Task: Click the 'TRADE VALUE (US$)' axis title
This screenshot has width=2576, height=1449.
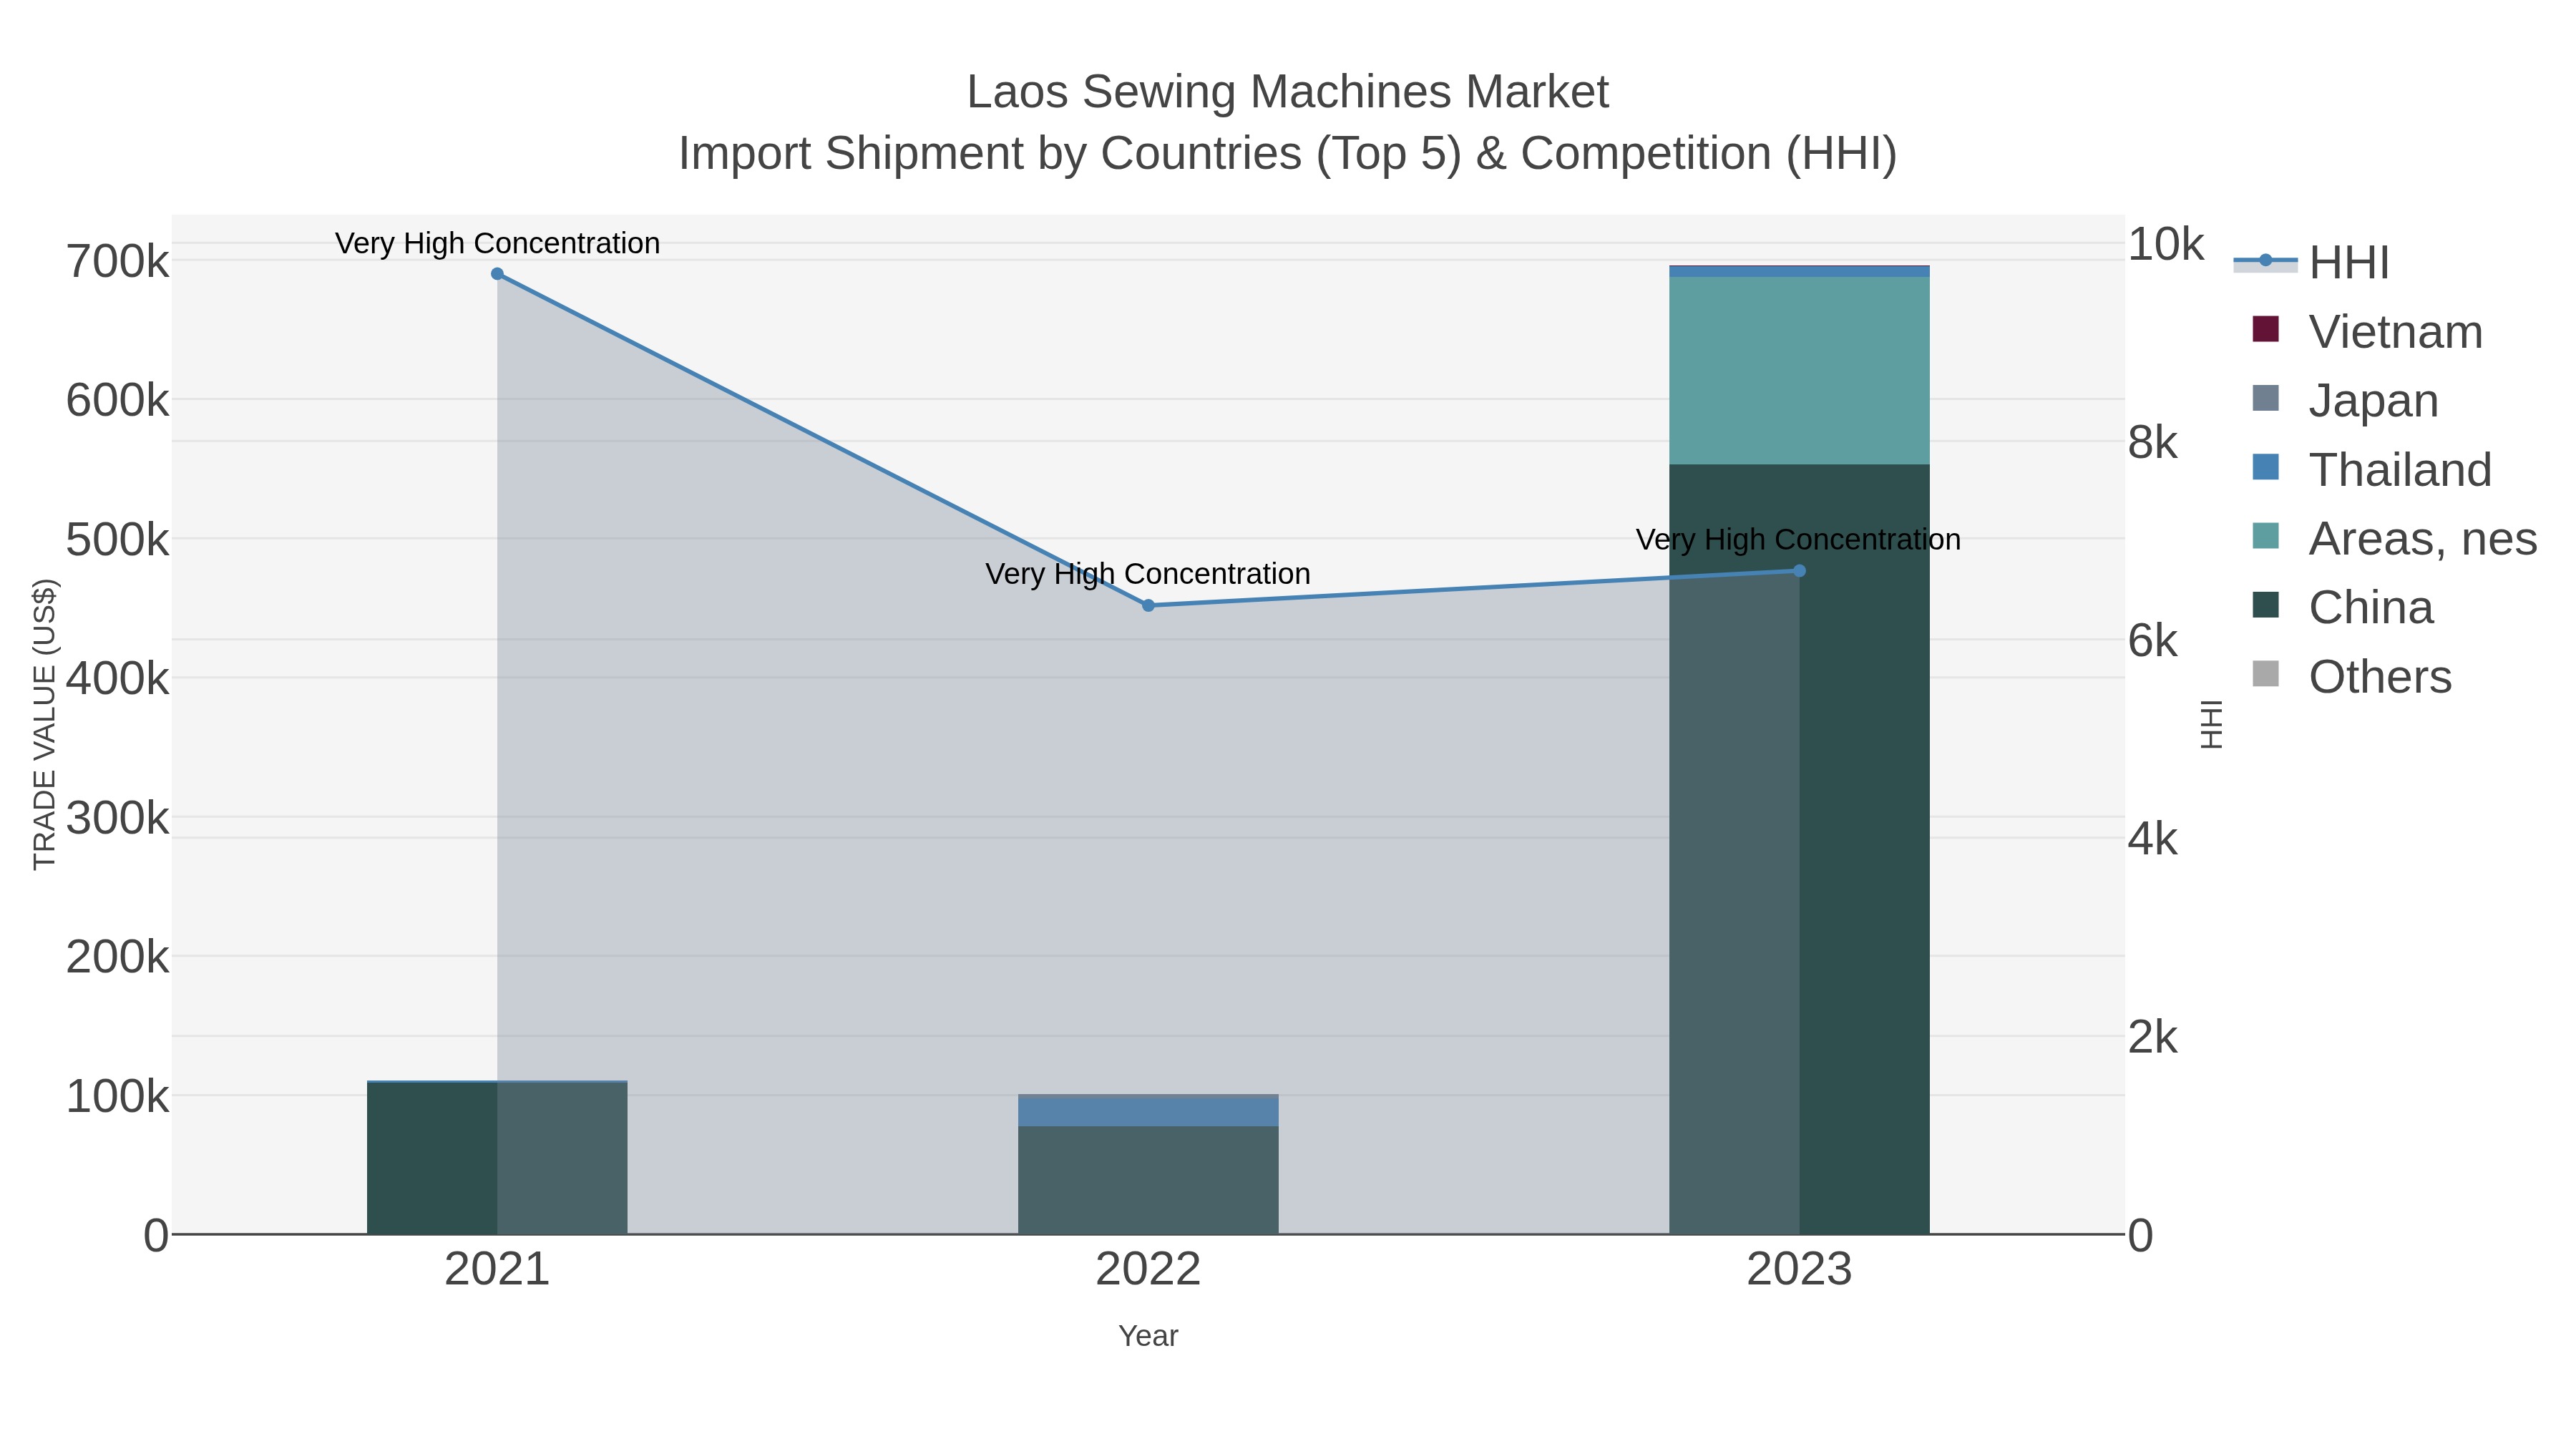Action: [x=45, y=724]
